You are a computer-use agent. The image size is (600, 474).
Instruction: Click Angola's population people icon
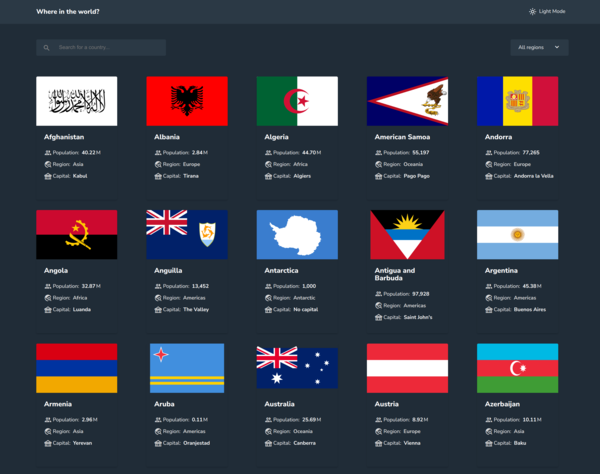48,286
